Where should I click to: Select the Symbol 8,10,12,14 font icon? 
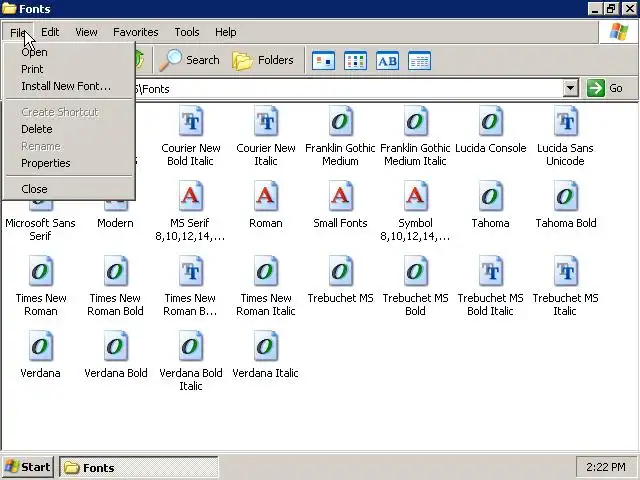point(416,196)
